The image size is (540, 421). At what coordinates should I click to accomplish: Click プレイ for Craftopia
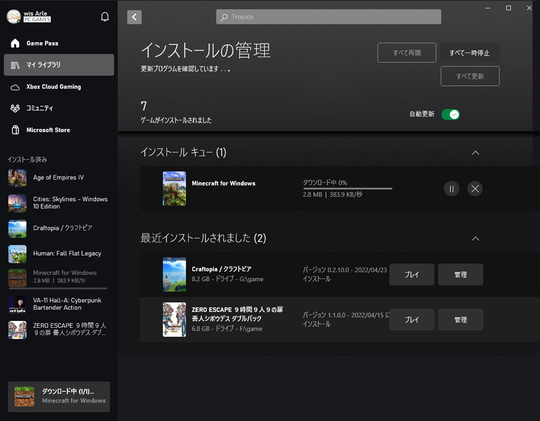pyautogui.click(x=412, y=275)
